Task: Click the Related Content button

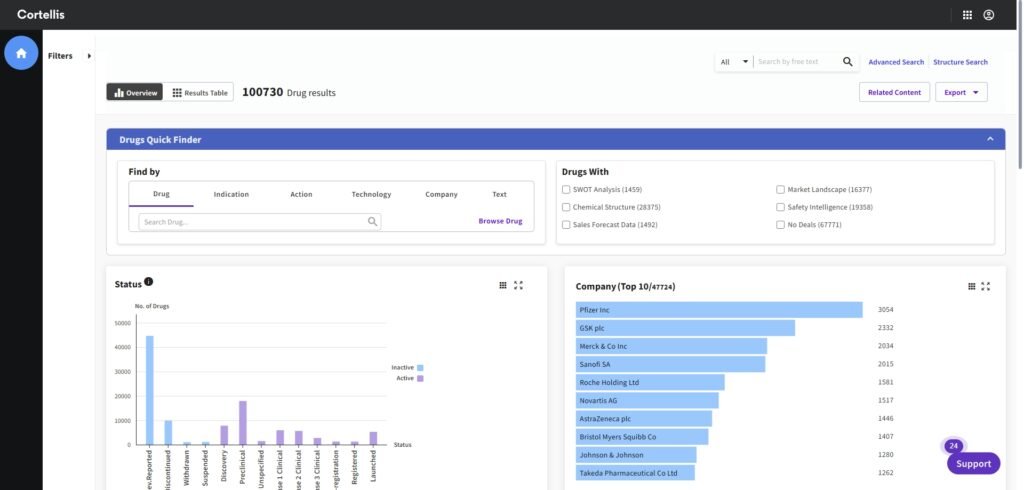Action: 894,92
